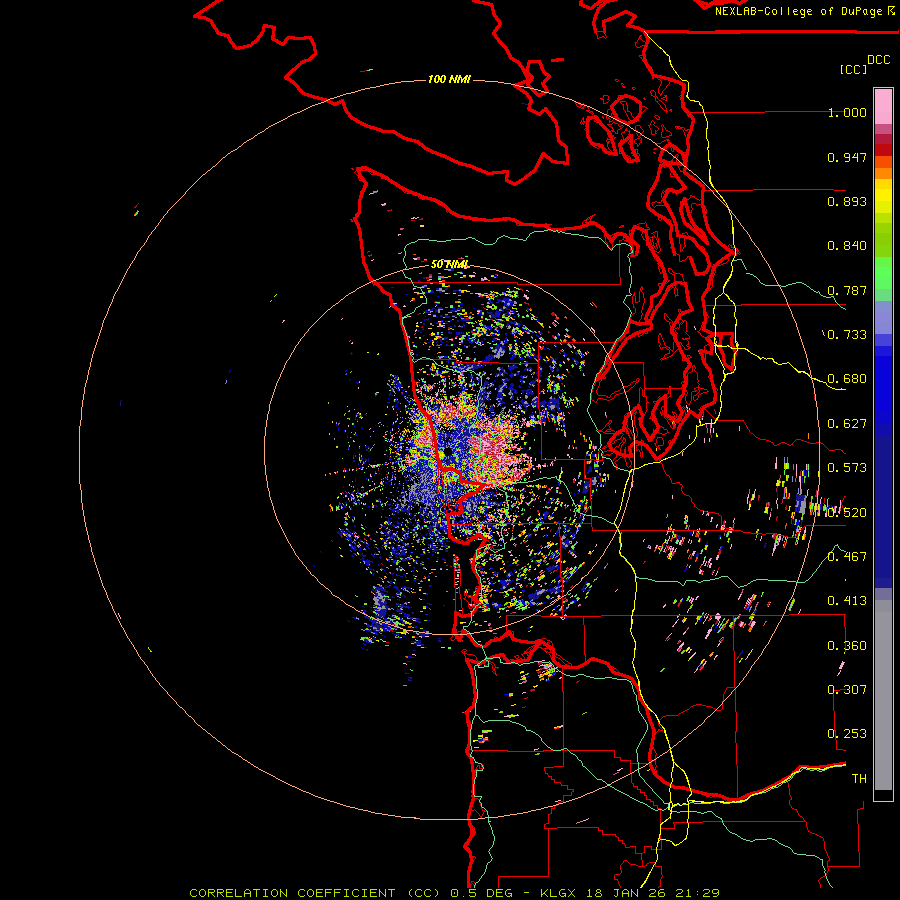900x900 pixels.
Task: Click the 50 NMI range ring label
Action: (449, 264)
